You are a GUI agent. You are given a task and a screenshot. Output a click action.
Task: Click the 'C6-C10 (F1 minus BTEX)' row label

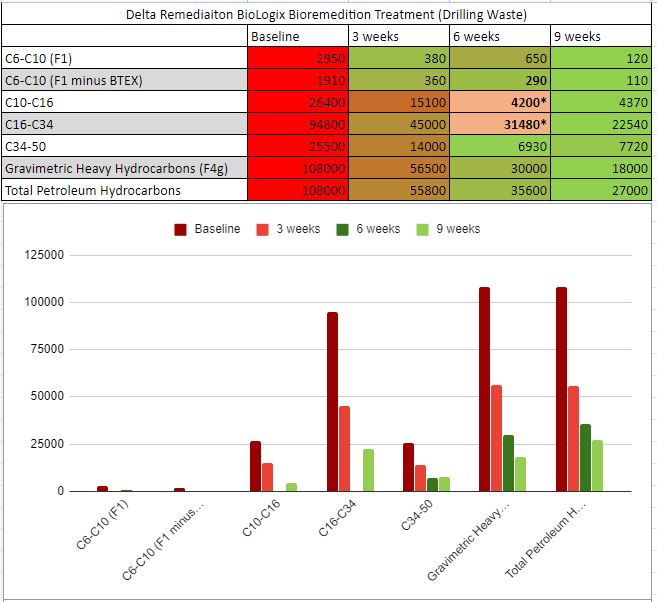tap(124, 80)
